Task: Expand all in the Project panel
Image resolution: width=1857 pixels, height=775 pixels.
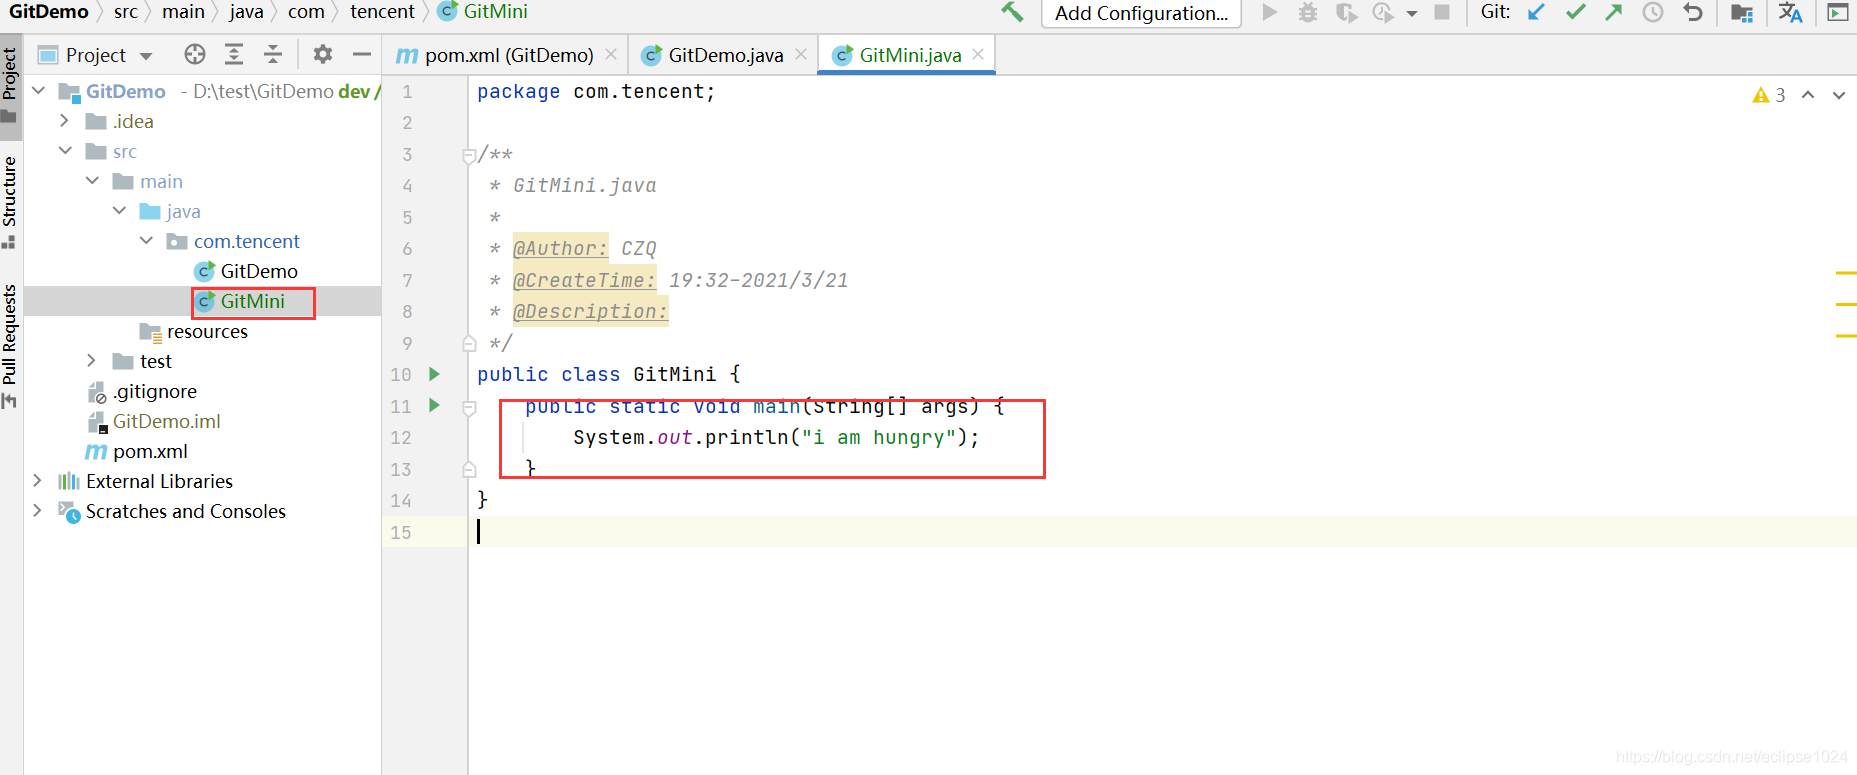Action: (x=234, y=54)
